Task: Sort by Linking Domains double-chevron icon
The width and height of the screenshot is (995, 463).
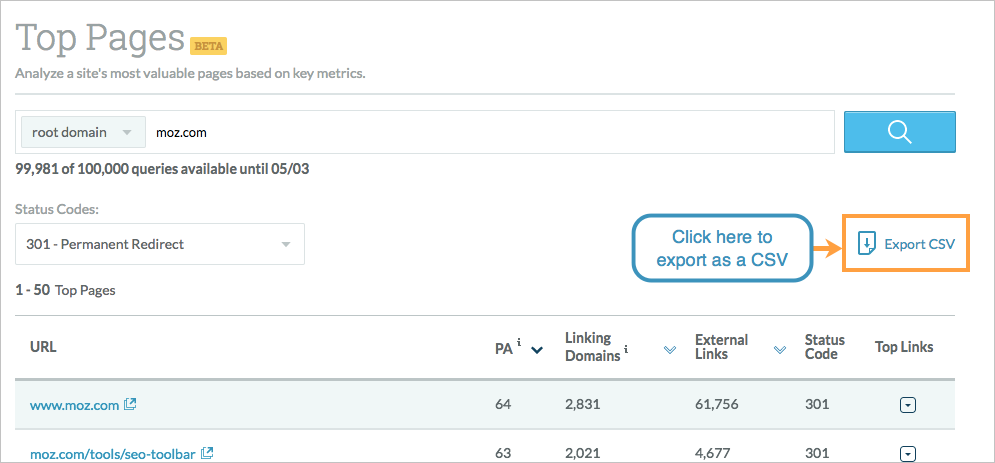Action: pyautogui.click(x=669, y=350)
